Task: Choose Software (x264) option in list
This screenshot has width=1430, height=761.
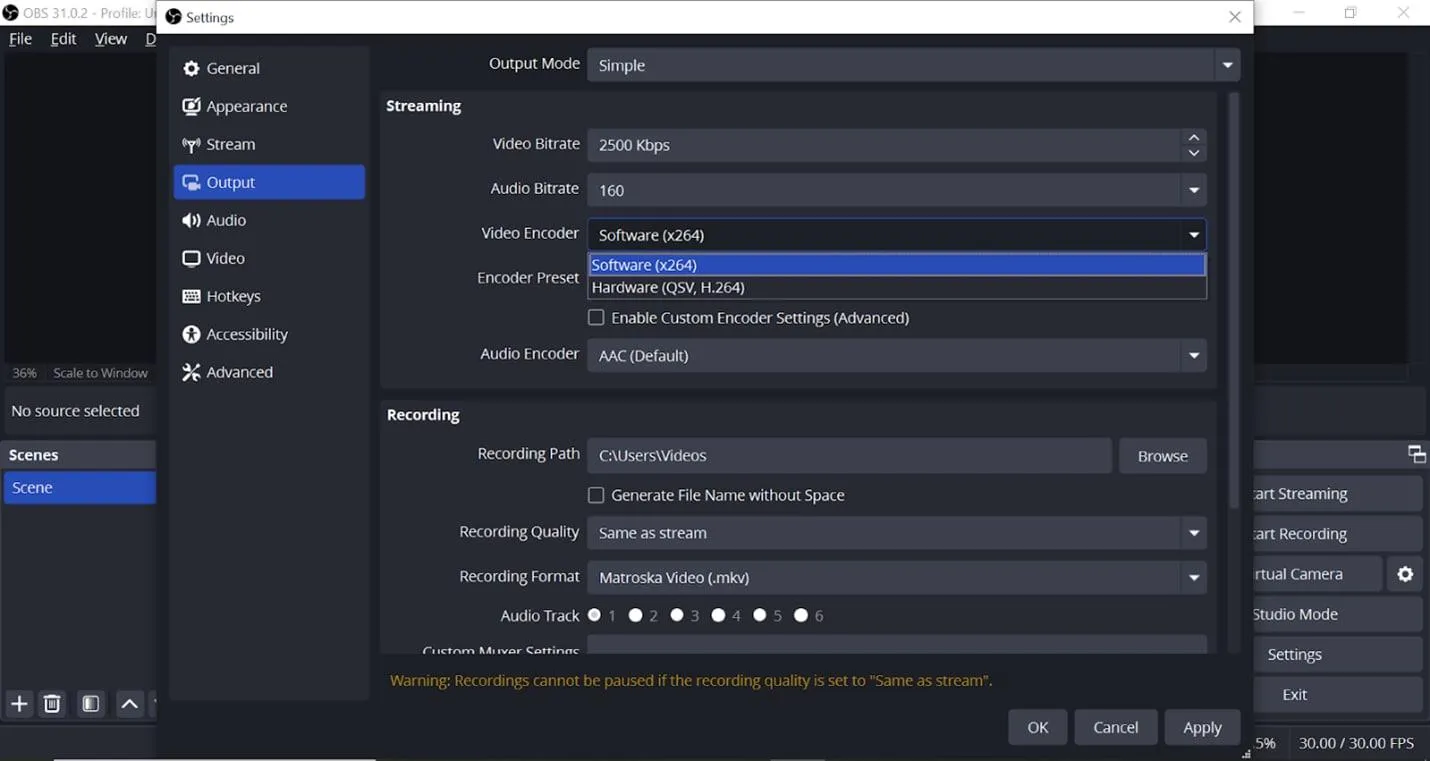Action: click(897, 265)
